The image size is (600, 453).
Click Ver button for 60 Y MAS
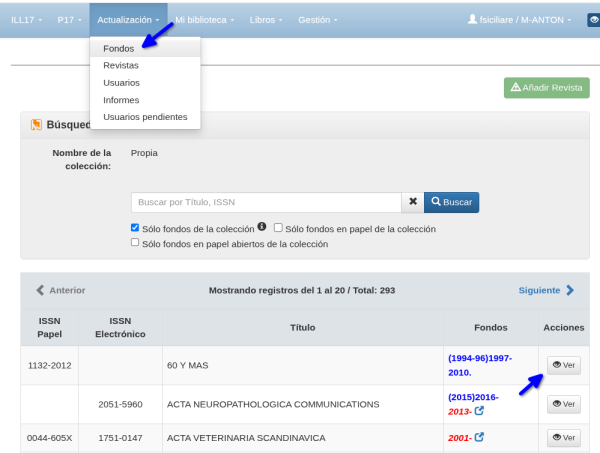coord(564,366)
